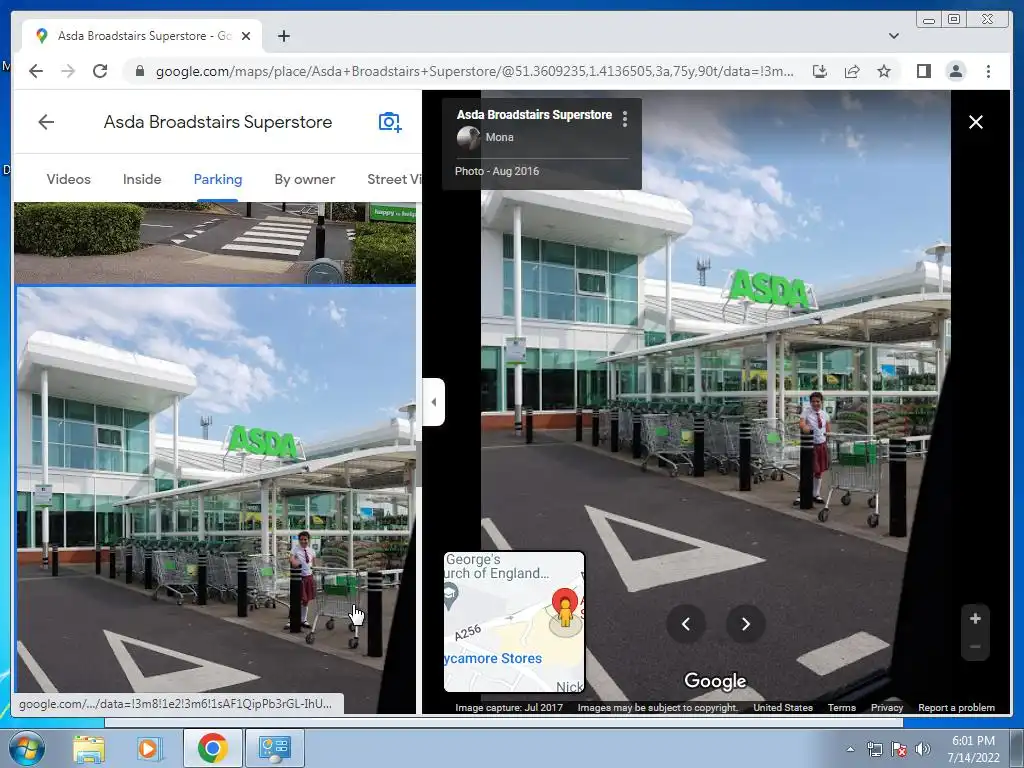The image size is (1024, 768).
Task: Close the Asda Broadstairs Superstore tab
Action: click(246, 36)
